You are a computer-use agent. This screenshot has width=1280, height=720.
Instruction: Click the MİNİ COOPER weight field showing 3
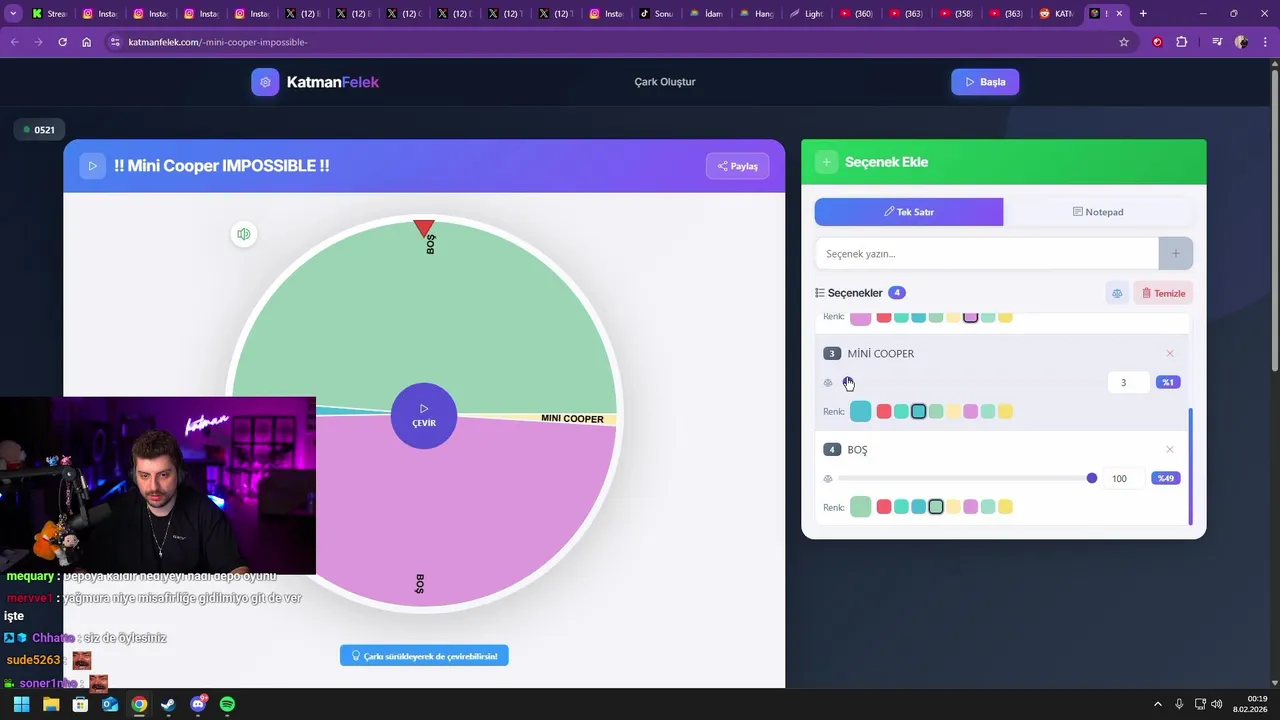click(1128, 383)
